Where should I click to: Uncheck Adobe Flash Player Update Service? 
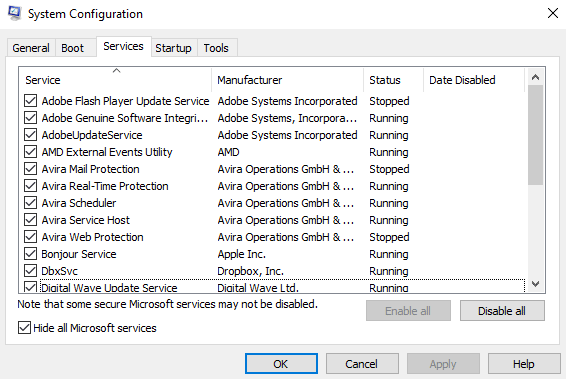pyautogui.click(x=31, y=101)
